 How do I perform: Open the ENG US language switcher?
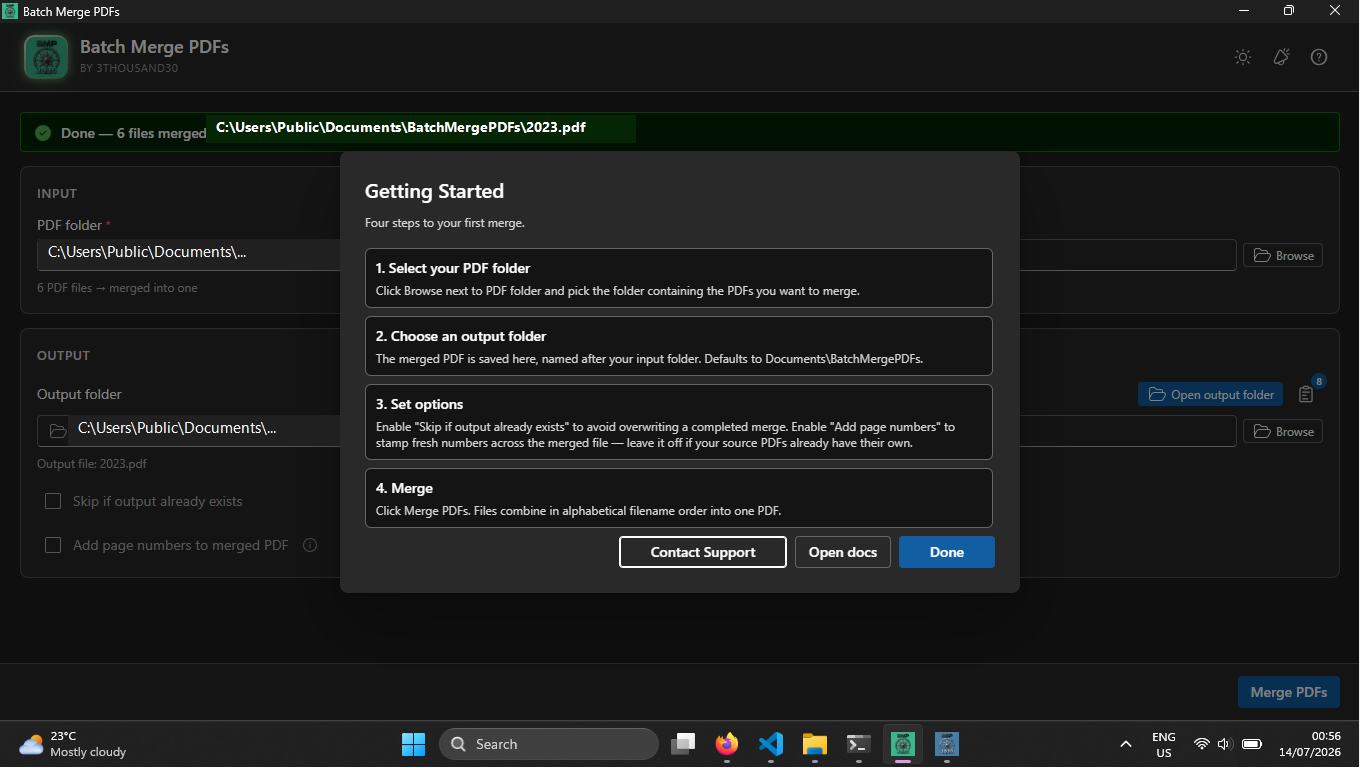coord(1164,744)
